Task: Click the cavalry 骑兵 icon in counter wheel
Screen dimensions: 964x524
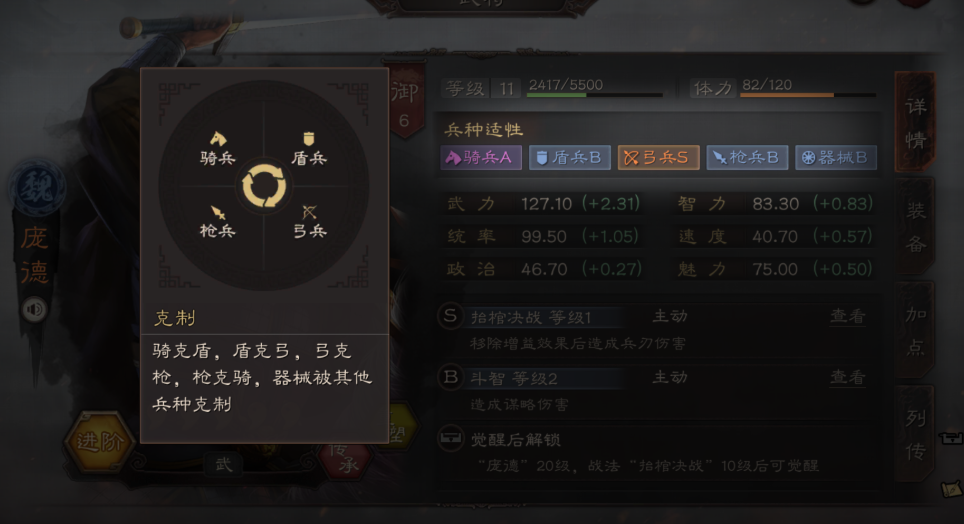Action: tap(218, 138)
